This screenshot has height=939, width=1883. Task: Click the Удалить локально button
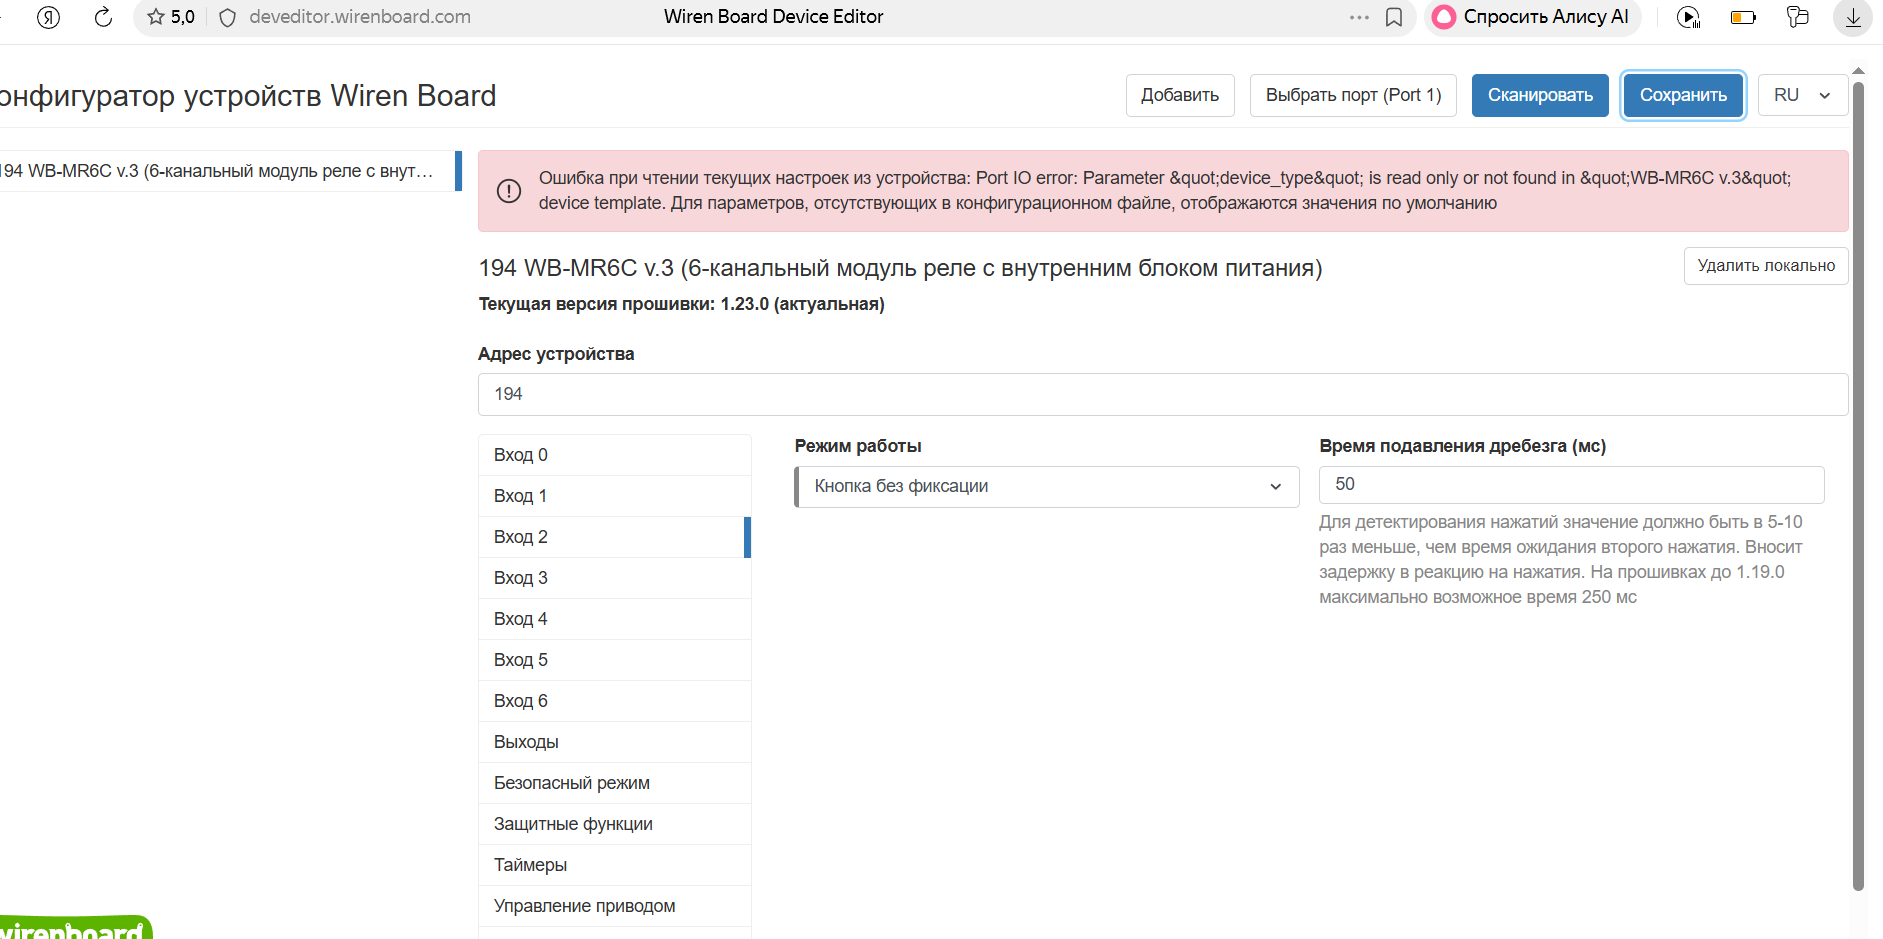coord(1765,266)
